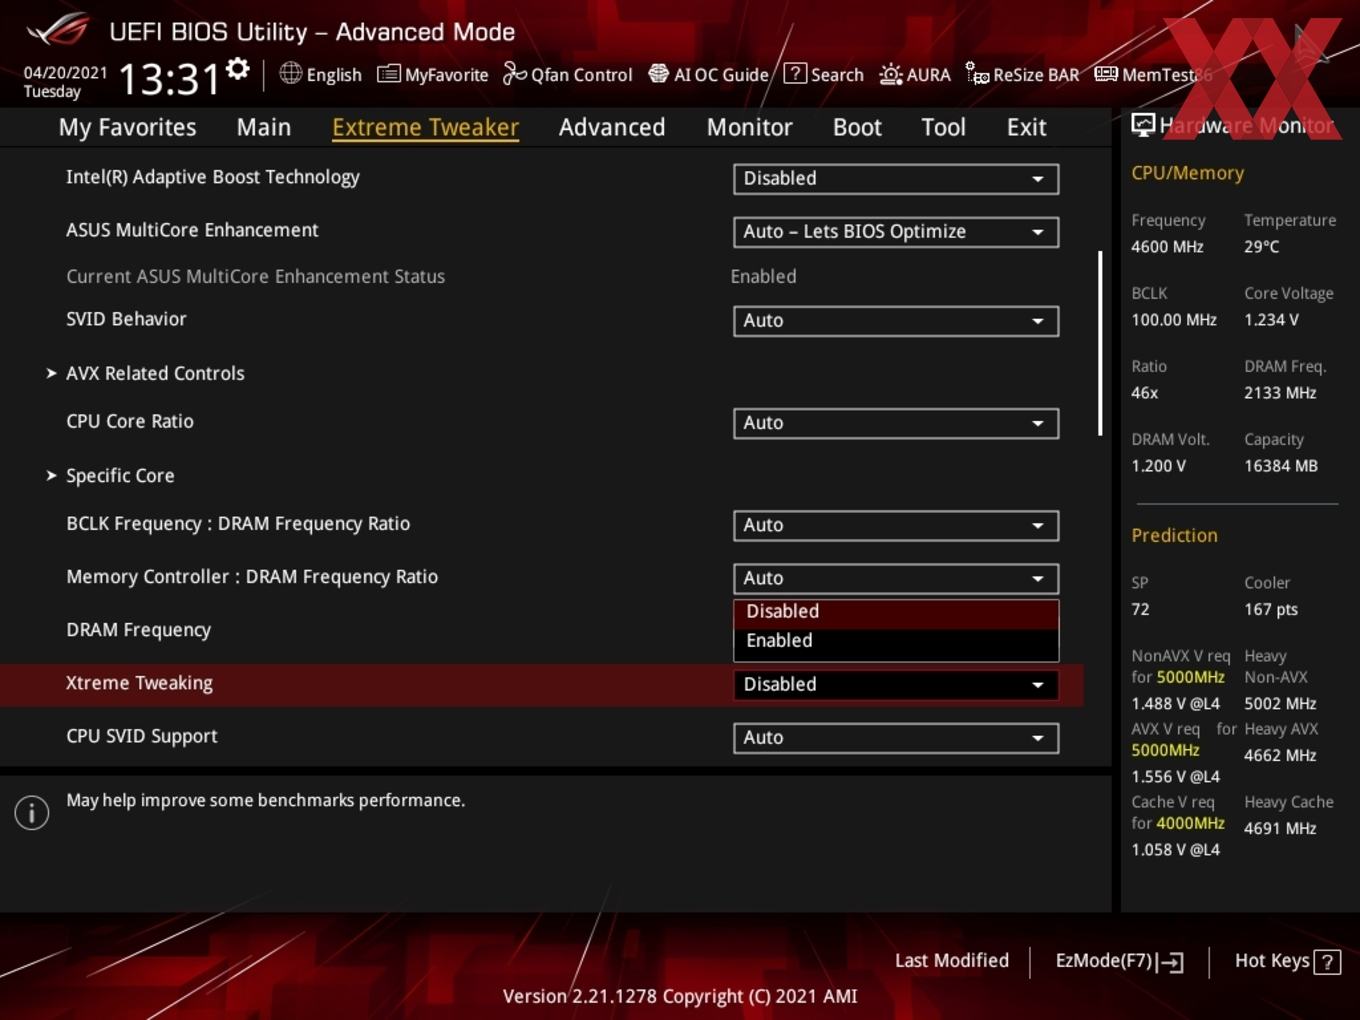Click the settings list scrollbar
This screenshot has width=1360, height=1020.
(x=1100, y=343)
